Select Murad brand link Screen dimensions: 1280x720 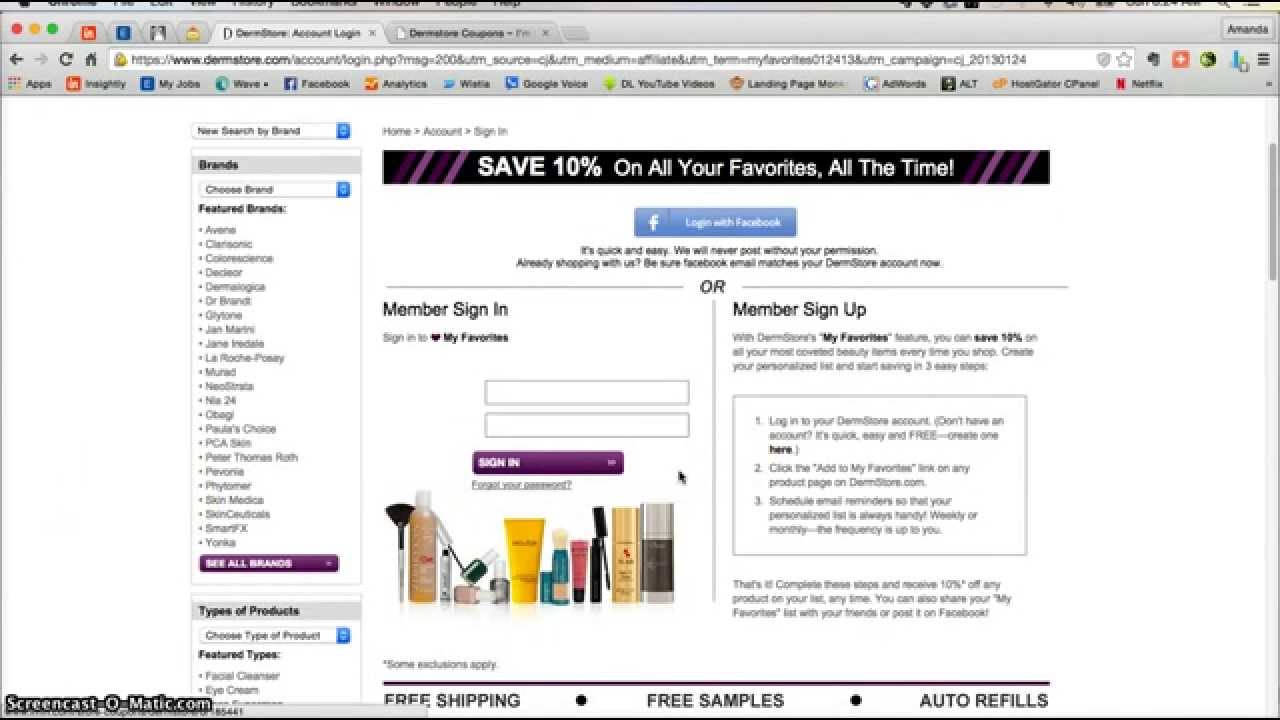coord(220,372)
